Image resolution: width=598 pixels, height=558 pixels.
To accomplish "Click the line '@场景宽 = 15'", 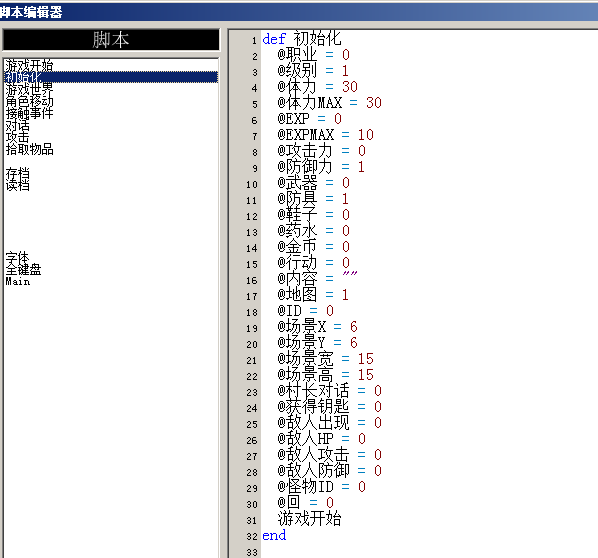I will (x=325, y=359).
